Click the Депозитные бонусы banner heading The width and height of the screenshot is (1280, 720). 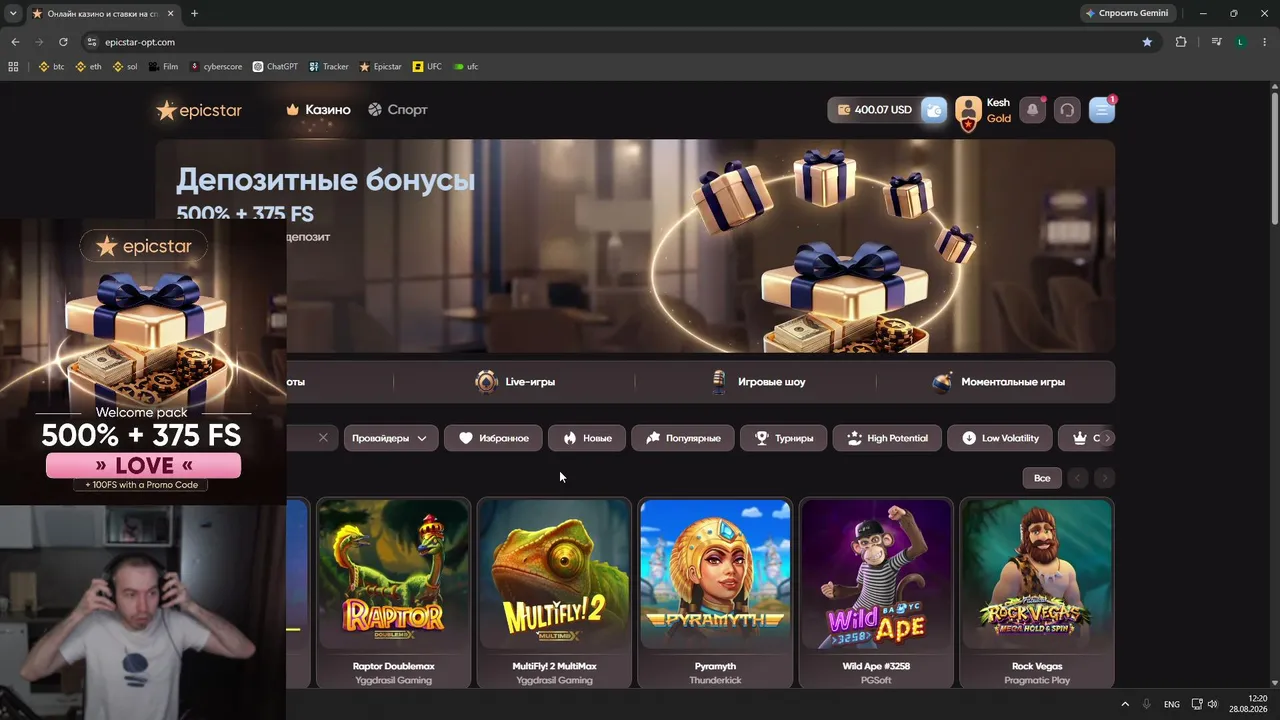pos(326,180)
